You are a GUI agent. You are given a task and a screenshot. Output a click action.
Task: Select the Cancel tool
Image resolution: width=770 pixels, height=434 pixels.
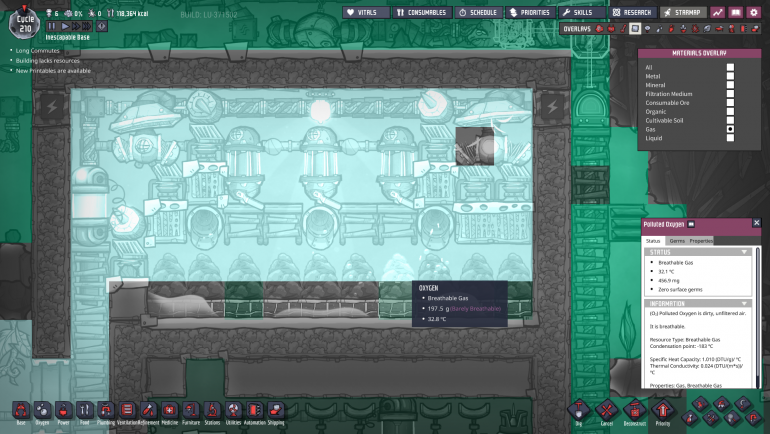(x=606, y=410)
